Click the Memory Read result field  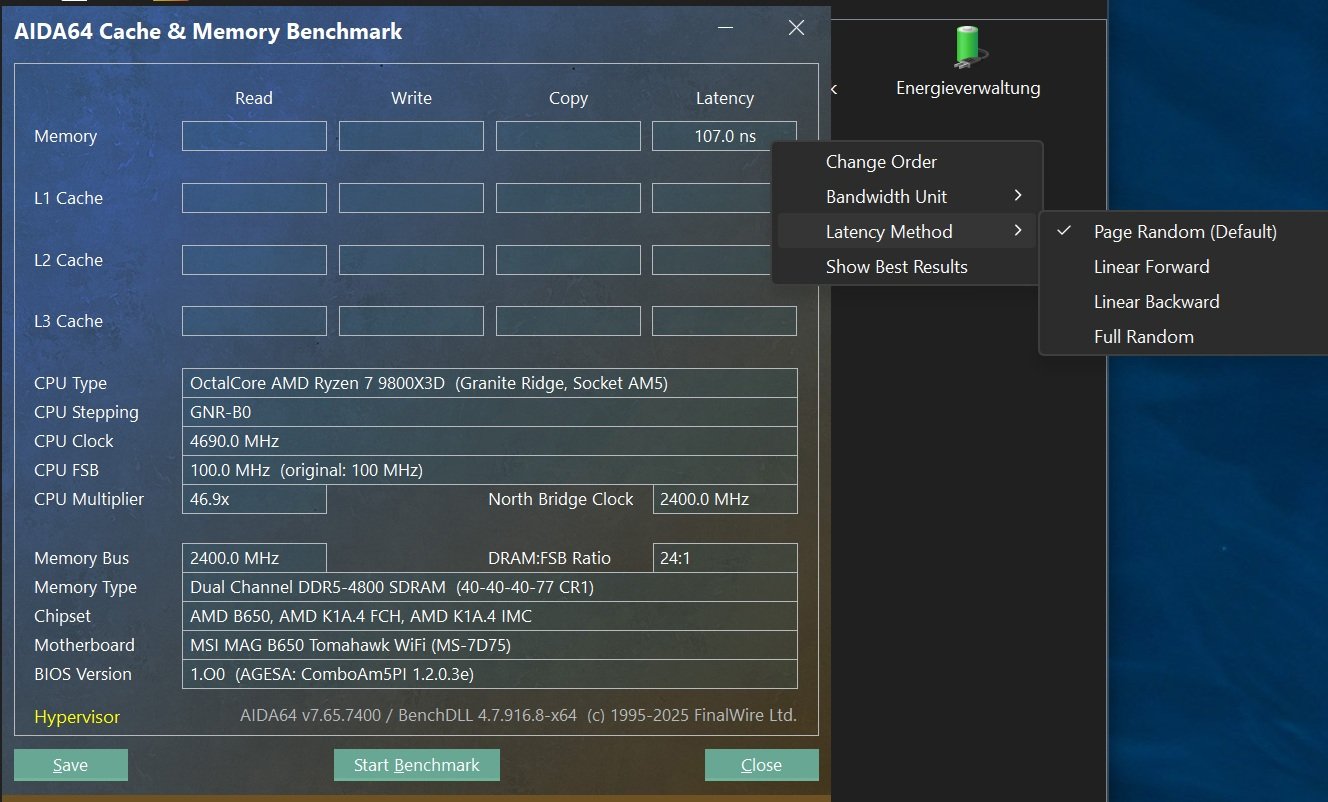point(254,136)
